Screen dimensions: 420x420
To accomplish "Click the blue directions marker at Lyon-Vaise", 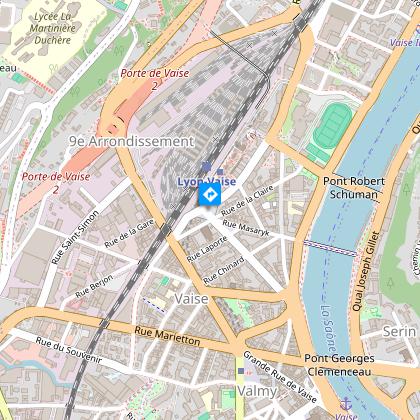I will 210,194.
